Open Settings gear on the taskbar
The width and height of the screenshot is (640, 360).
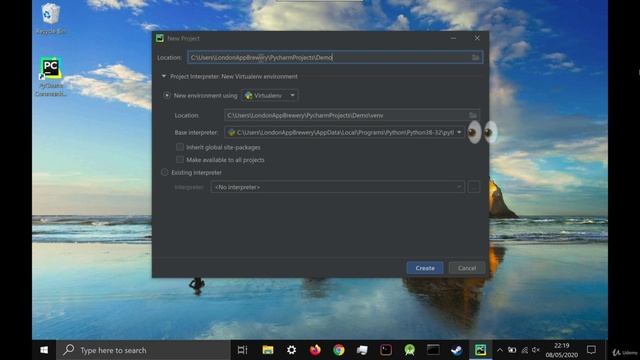[x=291, y=350]
